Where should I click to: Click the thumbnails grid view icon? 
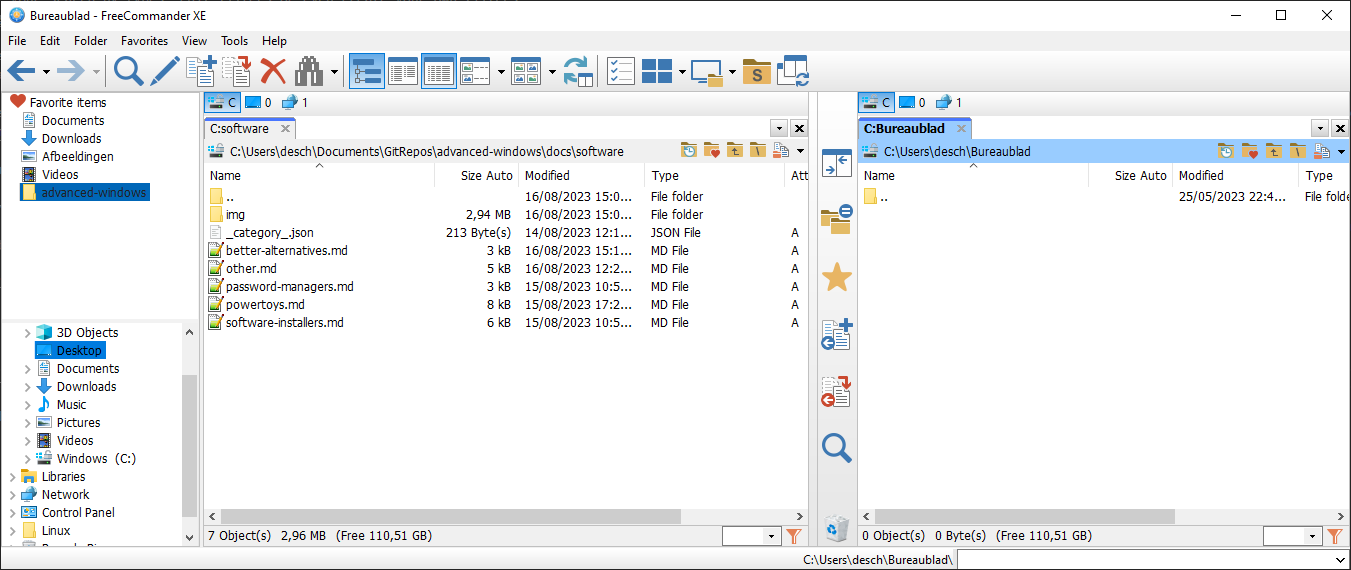pyautogui.click(x=526, y=71)
